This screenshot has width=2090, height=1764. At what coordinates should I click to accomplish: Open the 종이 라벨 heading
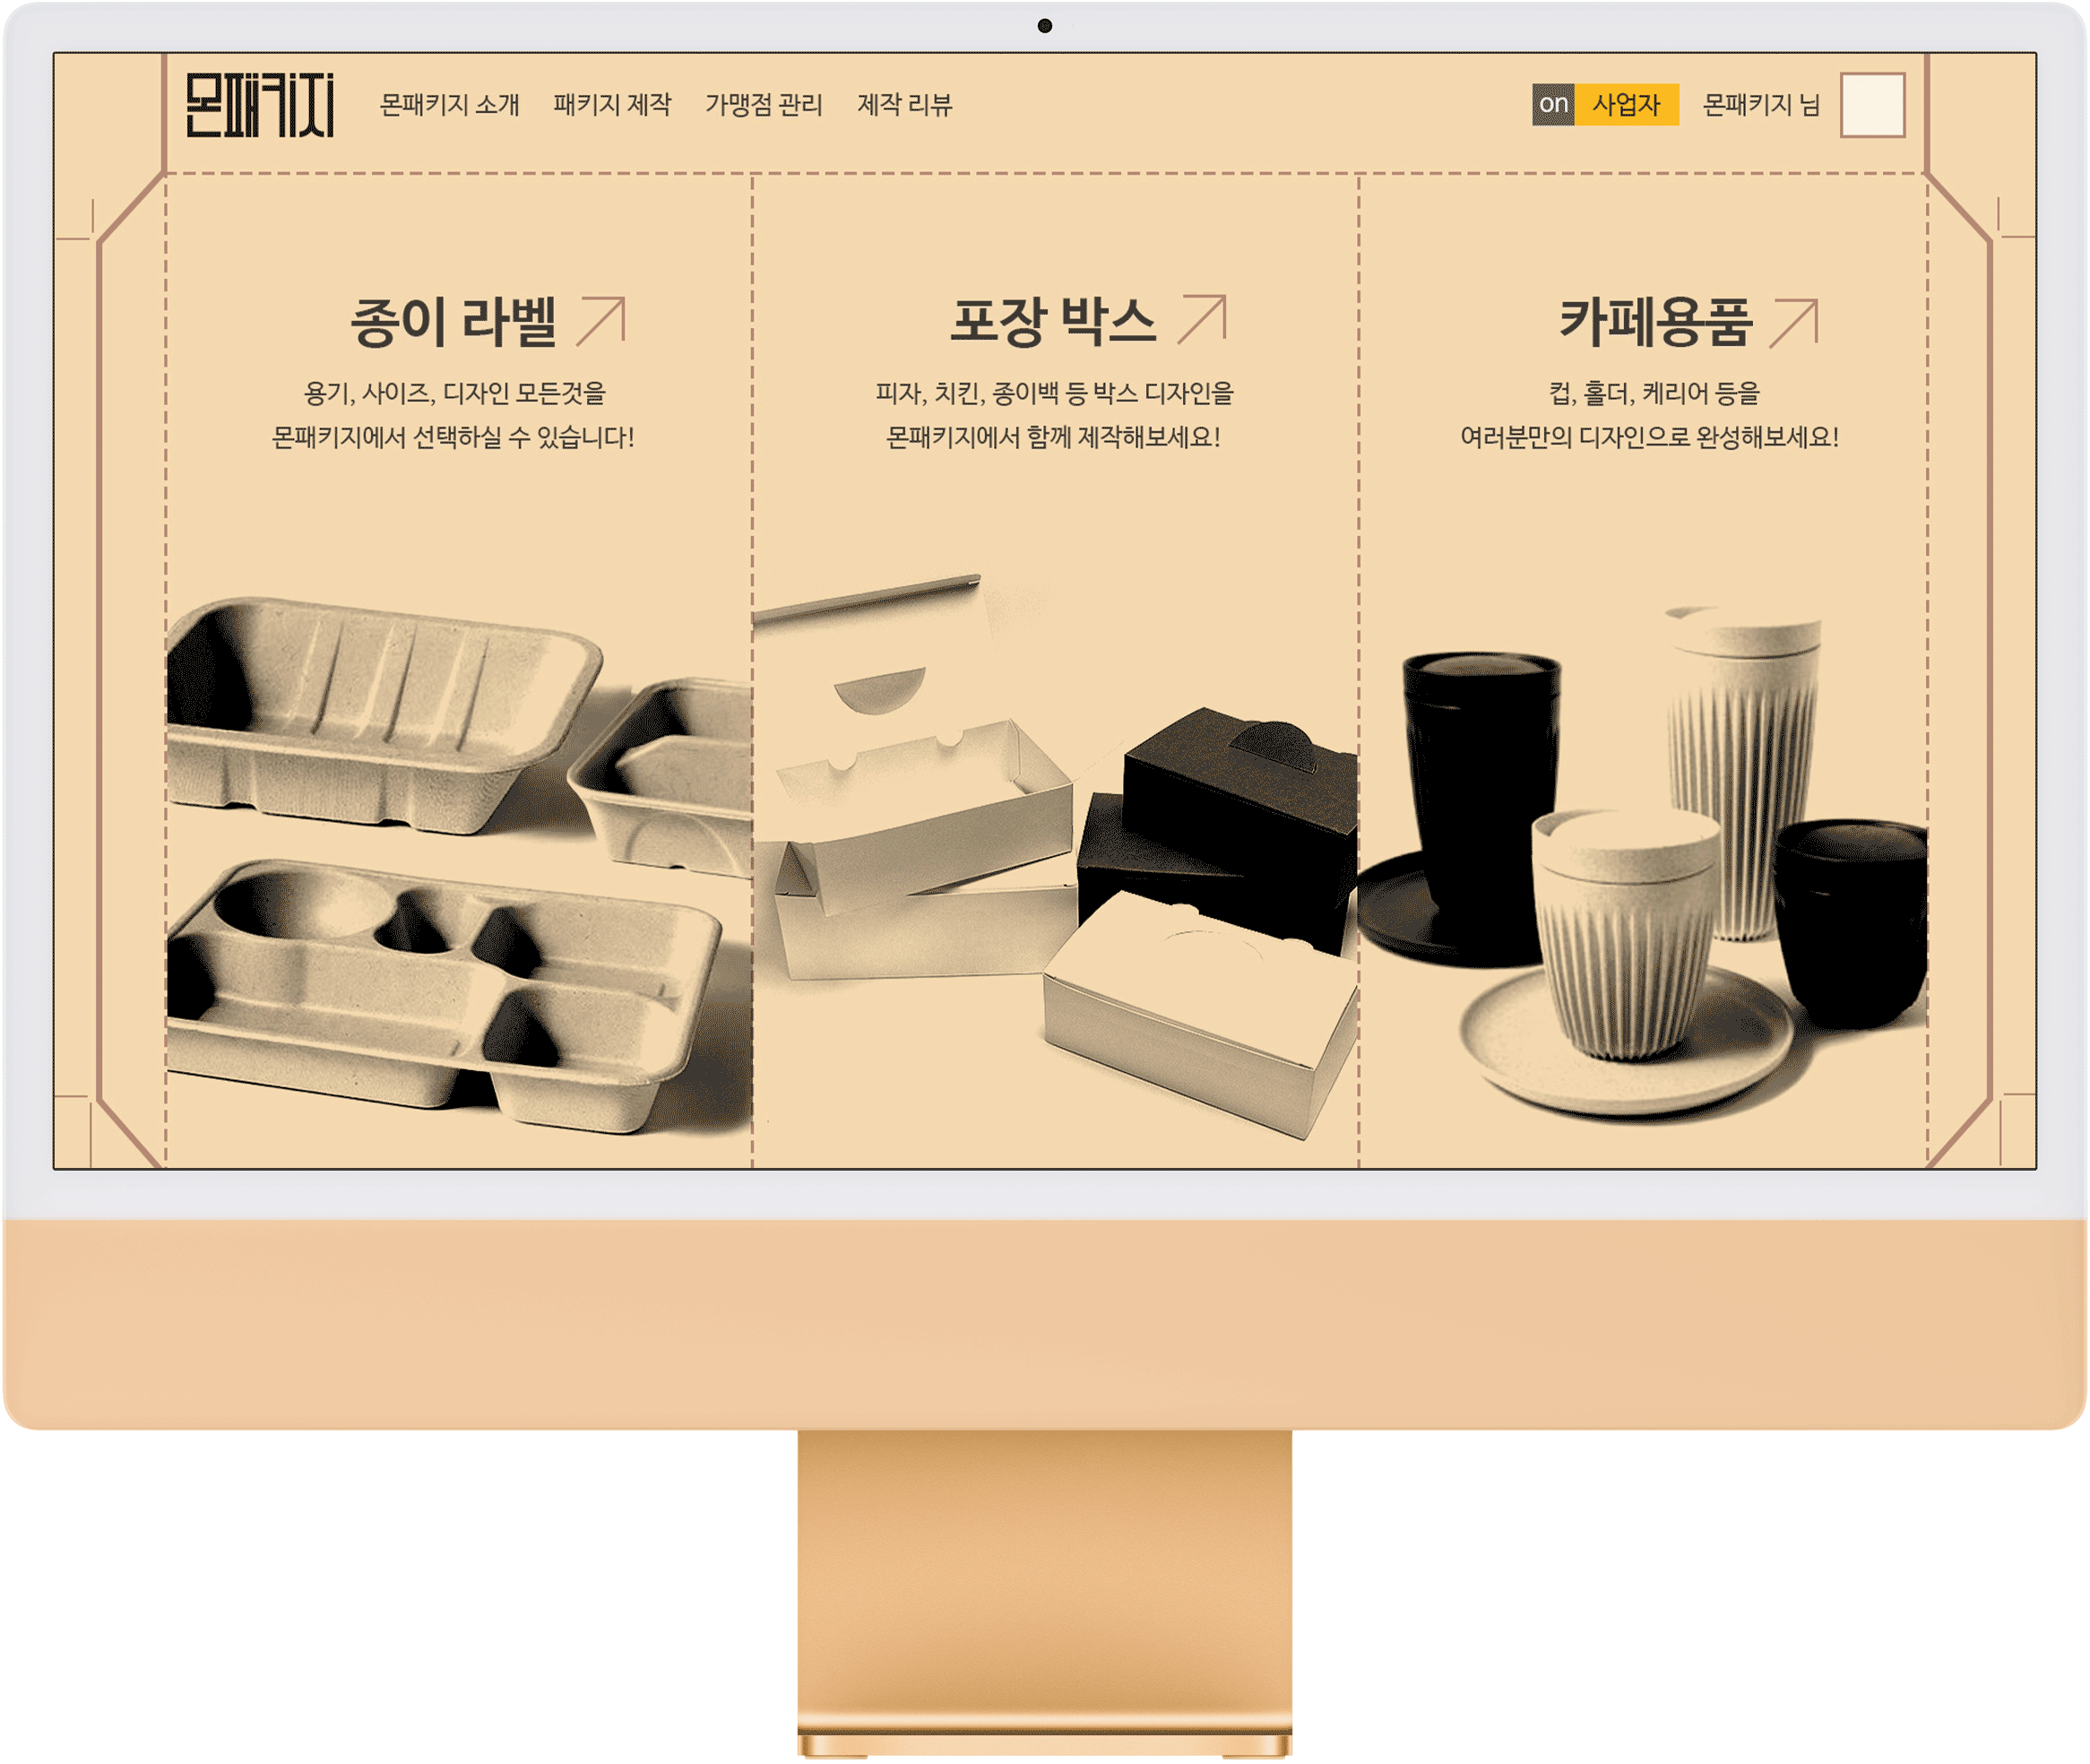pos(453,322)
